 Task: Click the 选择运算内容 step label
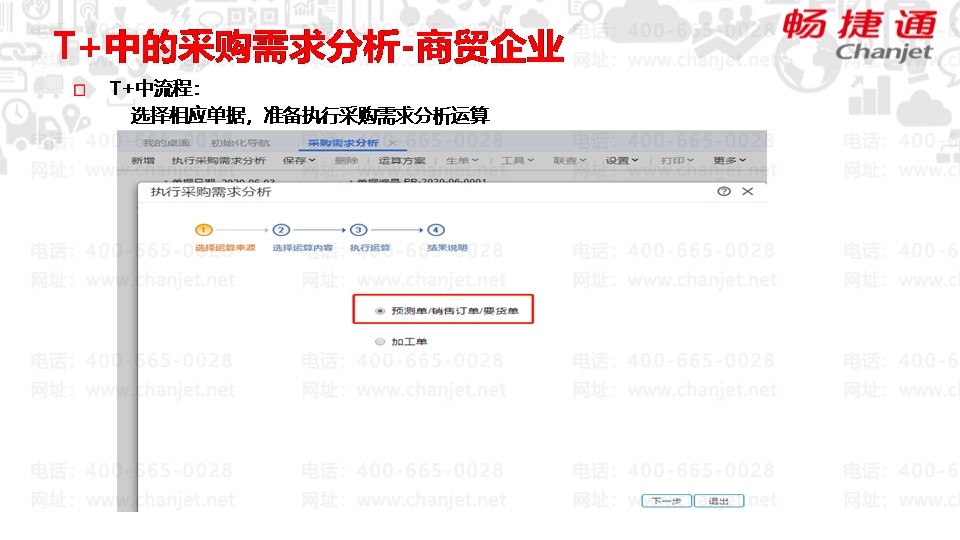tap(302, 248)
